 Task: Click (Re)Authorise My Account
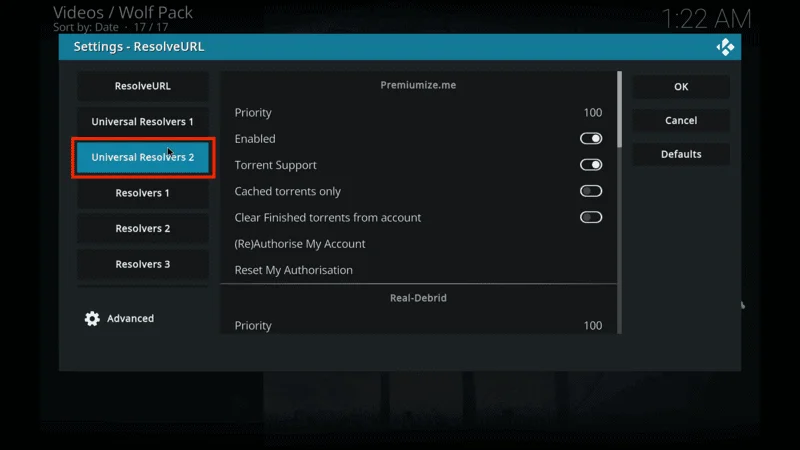pos(300,244)
